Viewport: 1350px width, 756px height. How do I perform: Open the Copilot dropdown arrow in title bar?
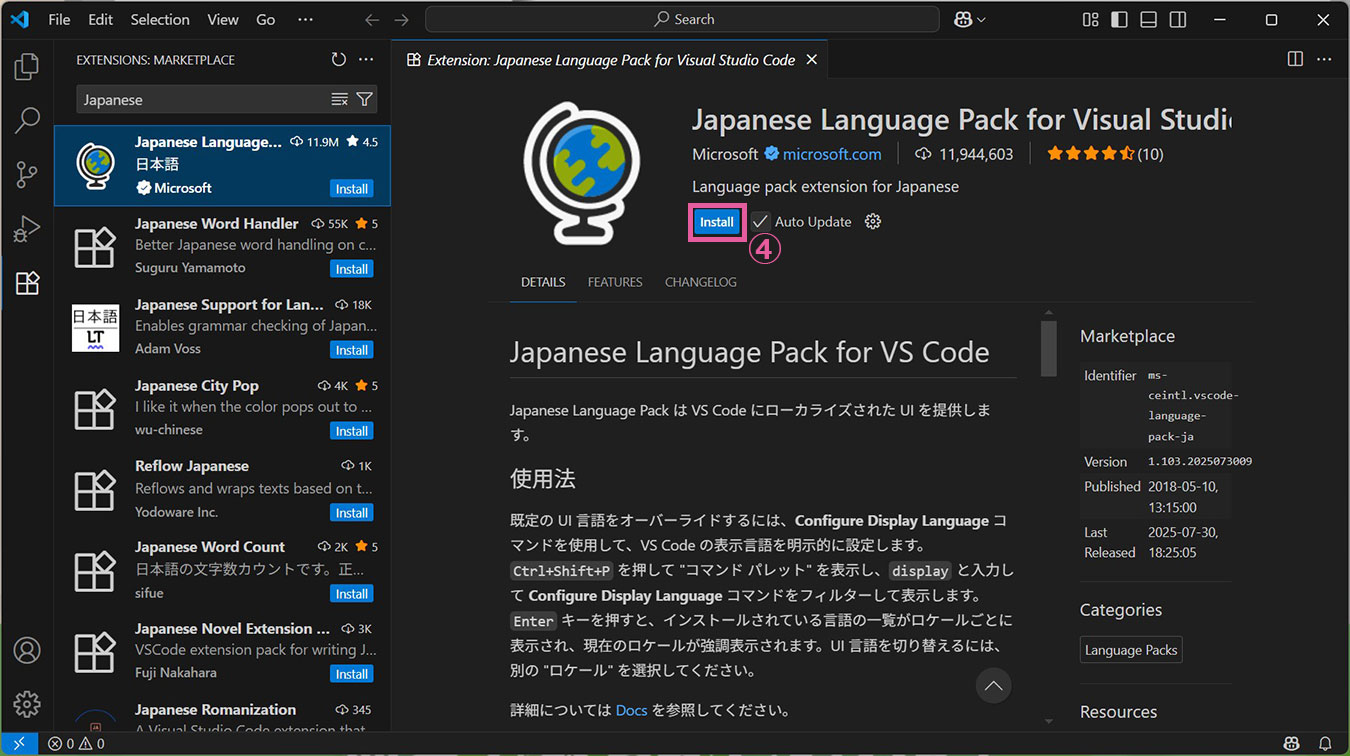(x=981, y=19)
